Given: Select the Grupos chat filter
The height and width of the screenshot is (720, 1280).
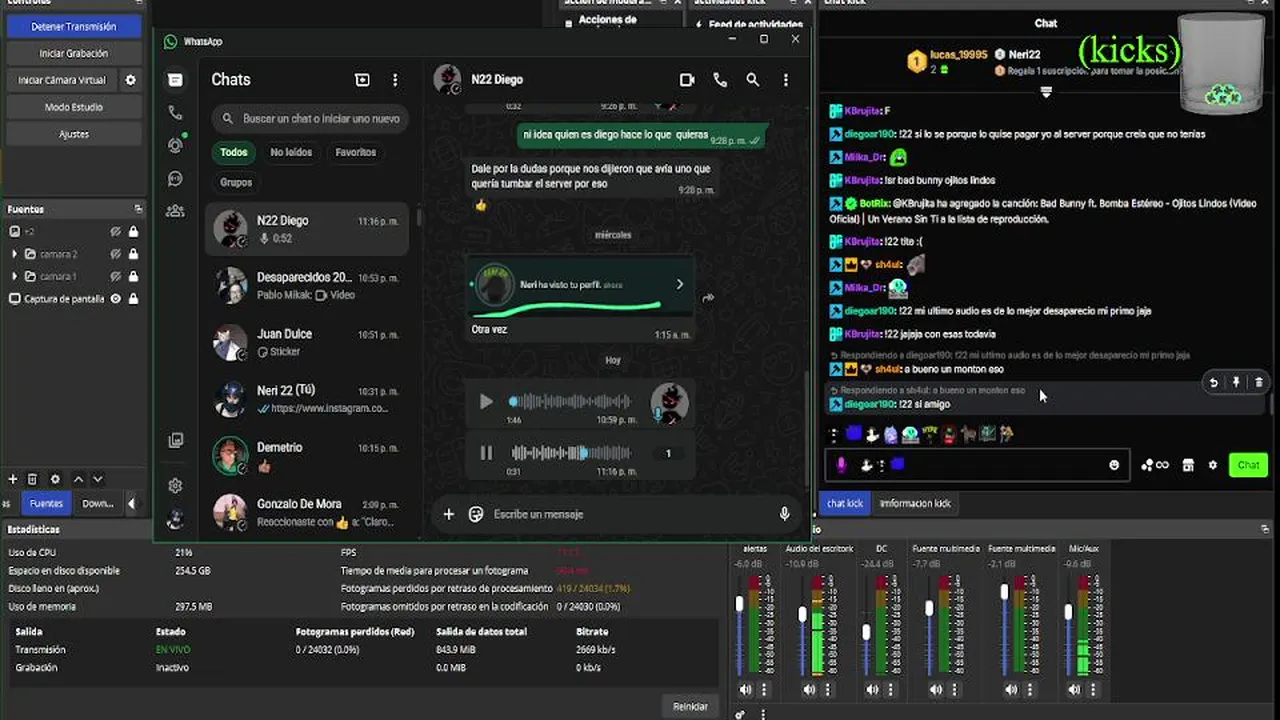Looking at the screenshot, I should coord(236,182).
